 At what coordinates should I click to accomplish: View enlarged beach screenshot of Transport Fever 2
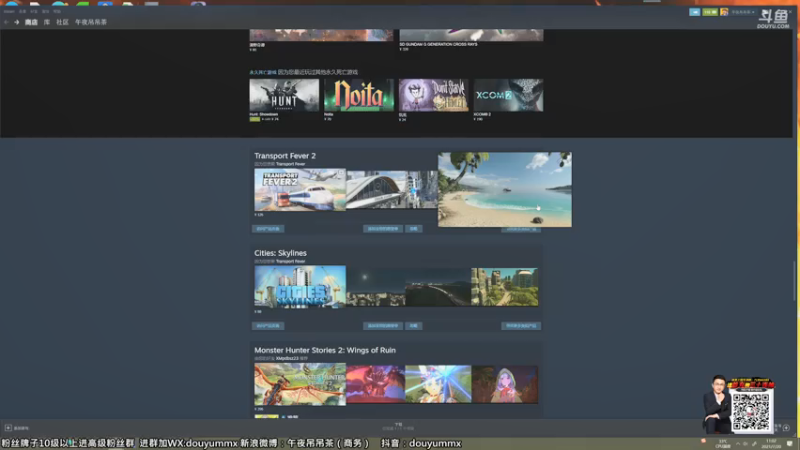(505, 189)
